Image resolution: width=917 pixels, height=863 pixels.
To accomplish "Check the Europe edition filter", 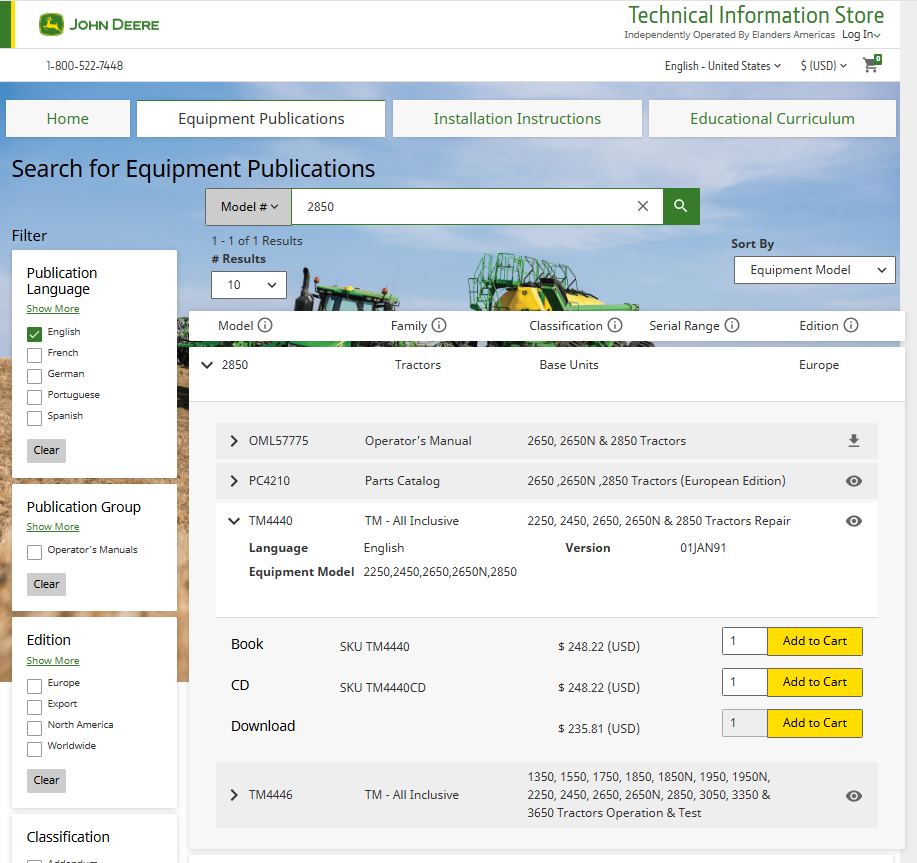I will (35, 685).
